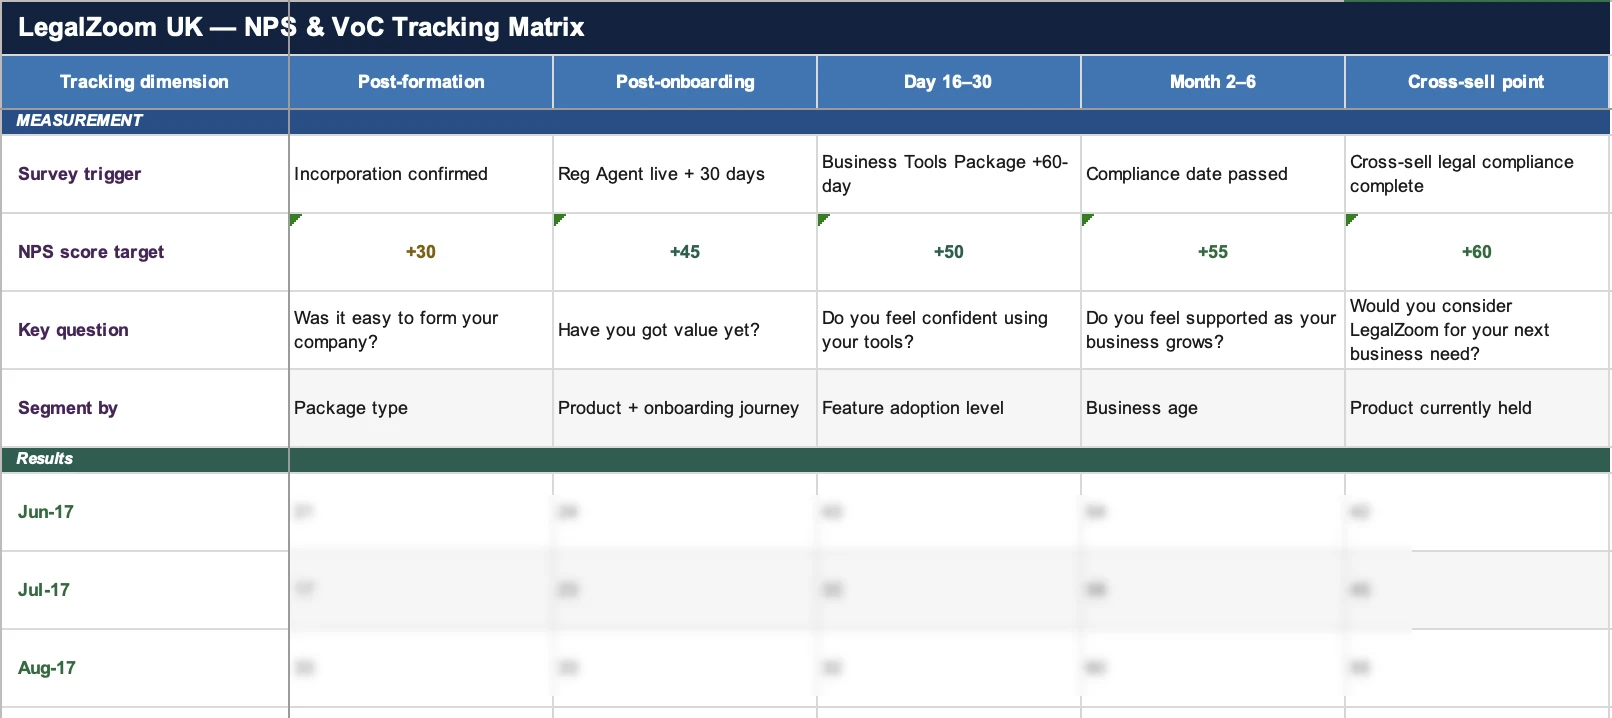Select the +60 NPS target value

point(1476,252)
